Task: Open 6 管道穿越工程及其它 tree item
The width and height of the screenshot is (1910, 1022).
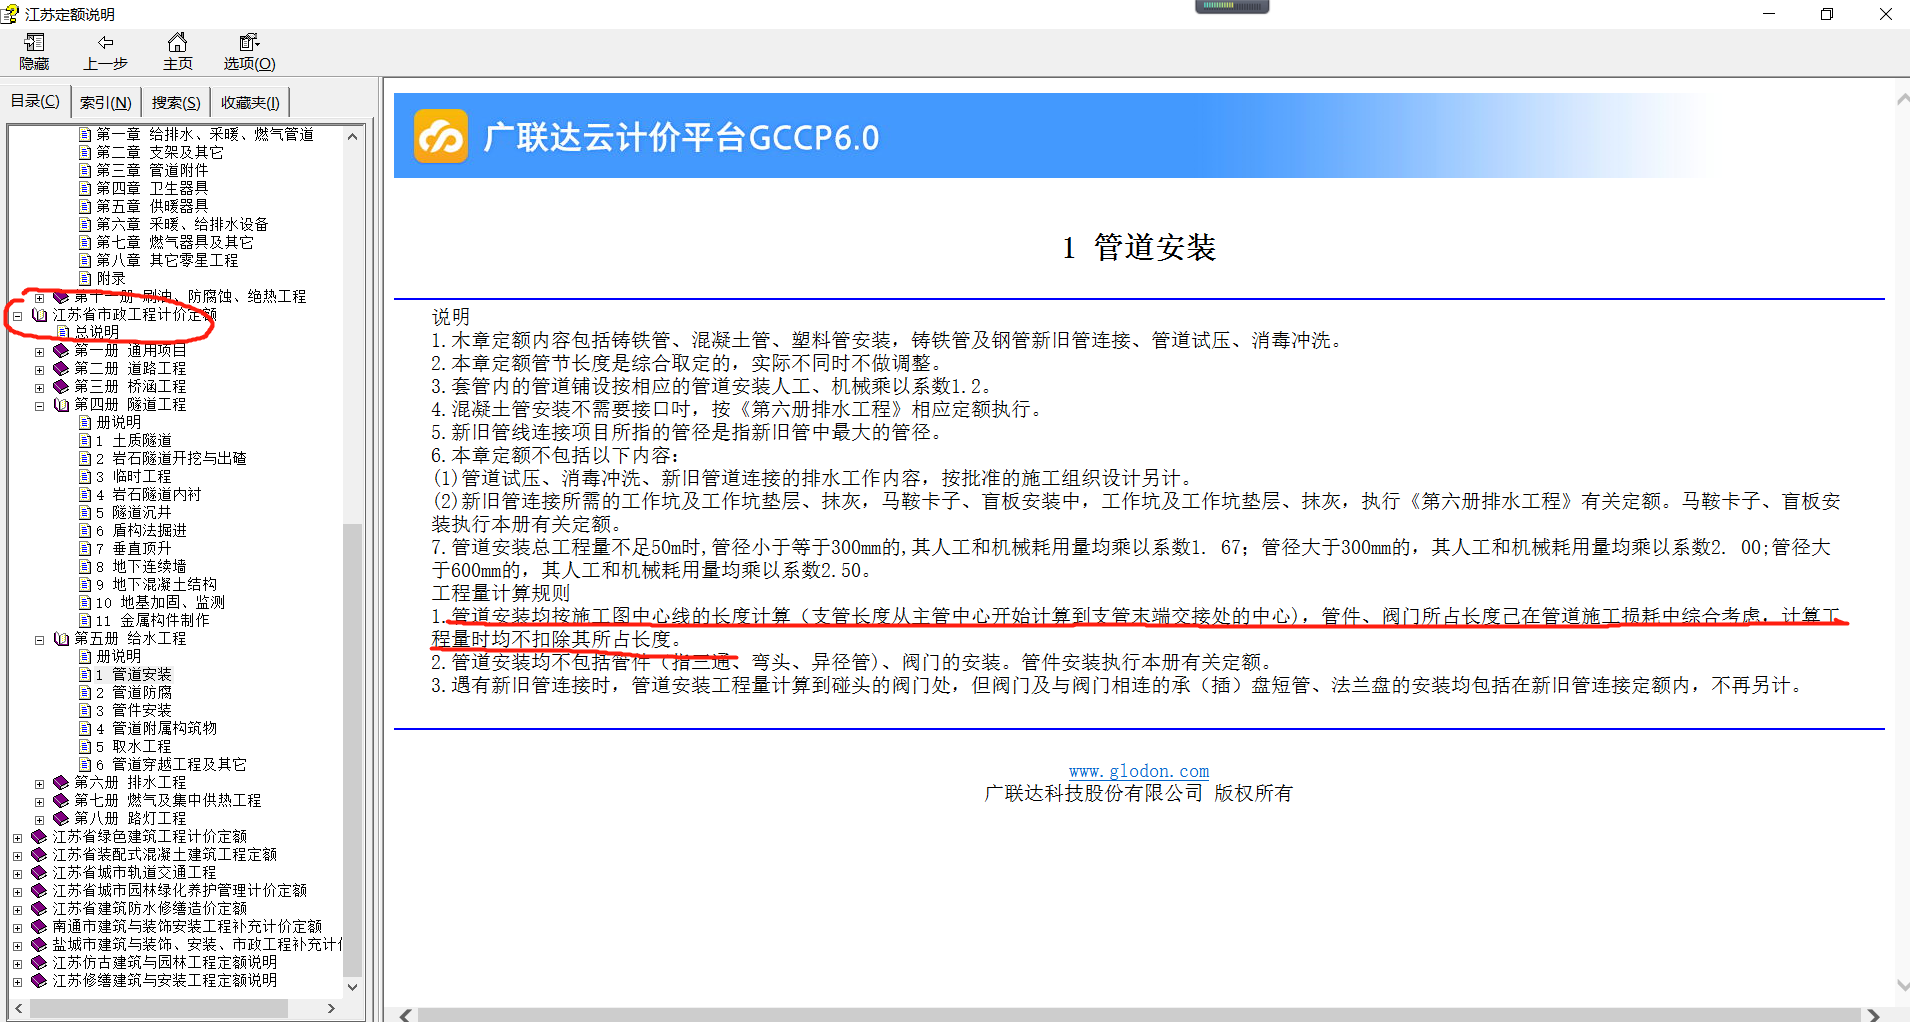Action: click(x=171, y=764)
